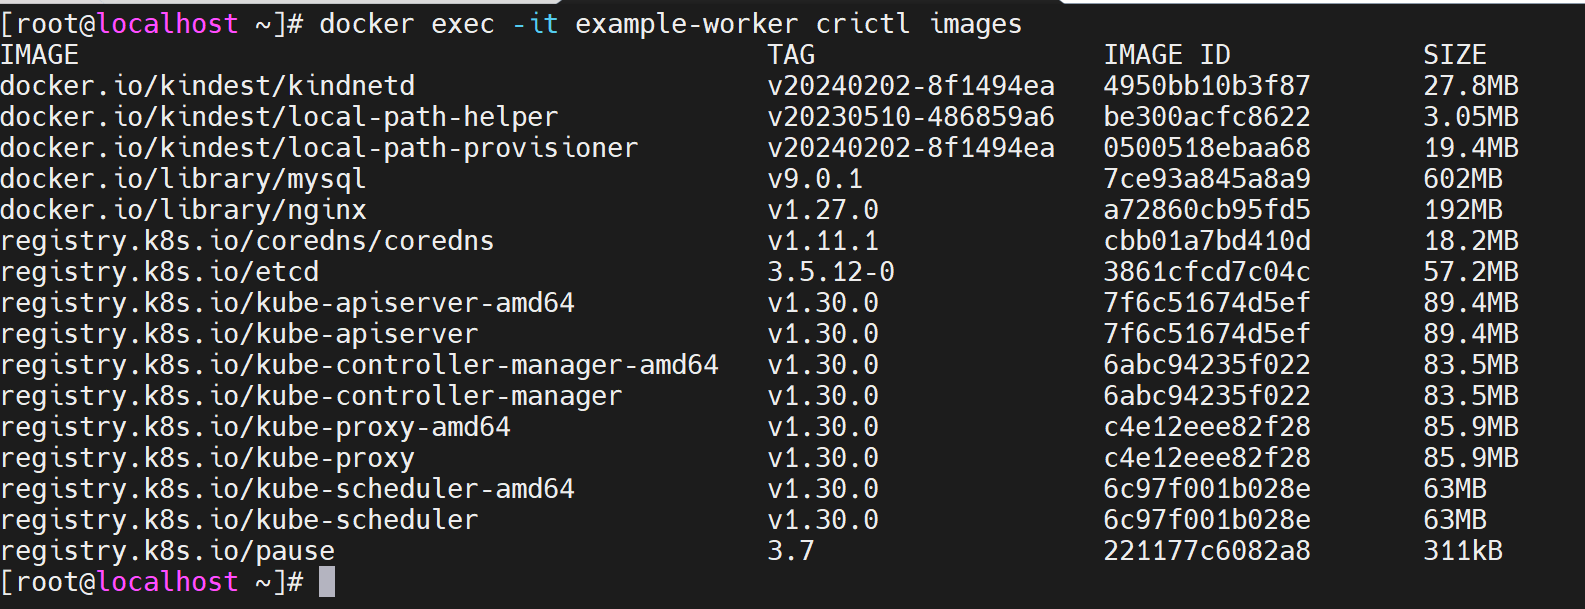
Task: Click the IMAGE ID column header
Action: 1166,55
